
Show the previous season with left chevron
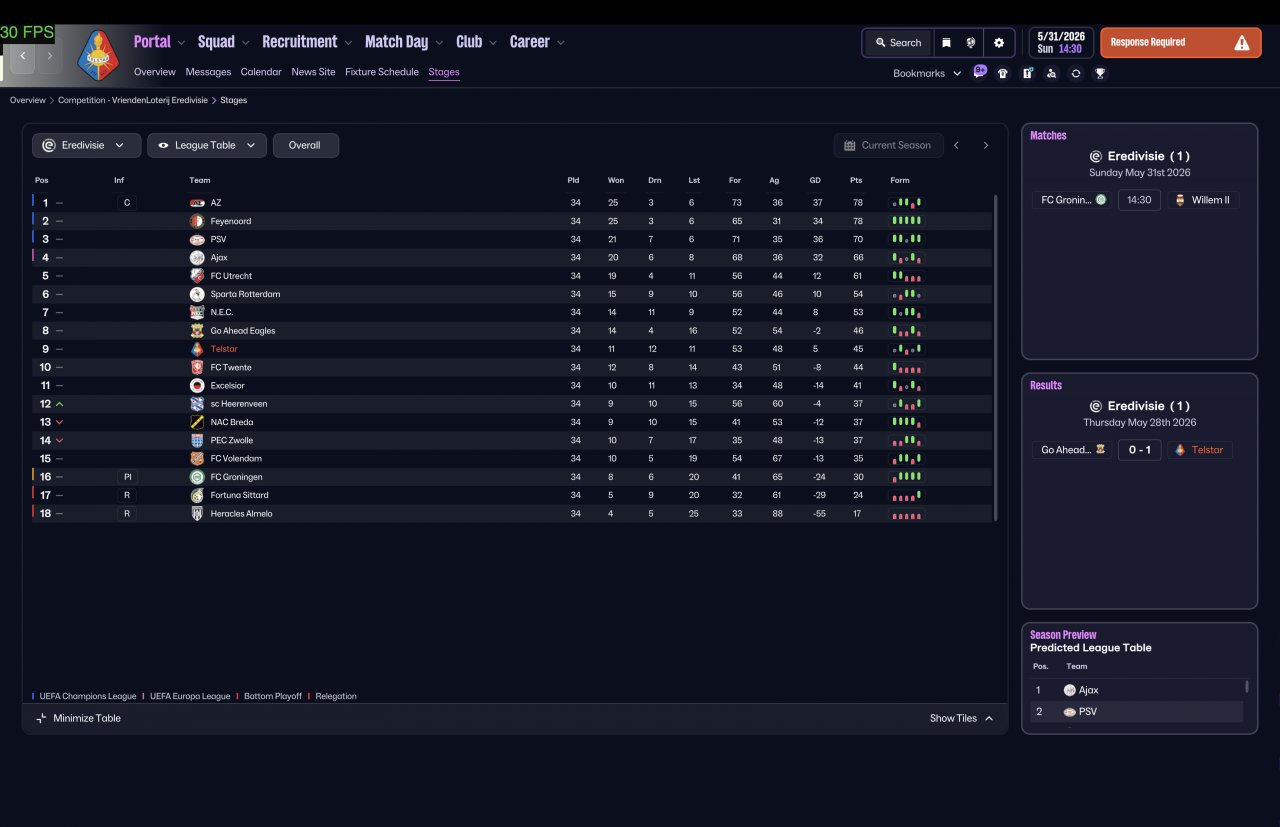(956, 145)
